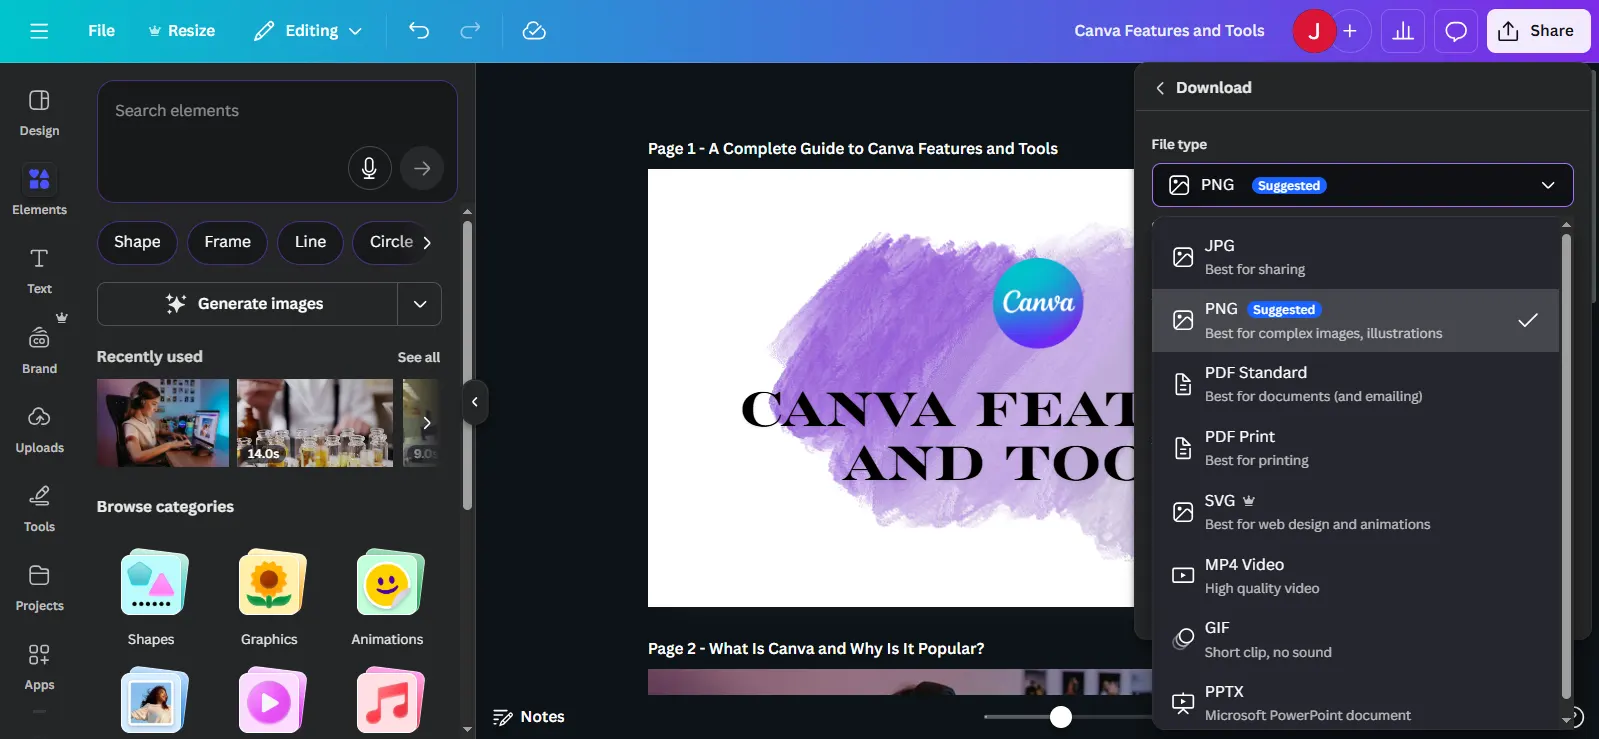Open the Brand side panel
This screenshot has height=739, width=1599.
pyautogui.click(x=39, y=349)
